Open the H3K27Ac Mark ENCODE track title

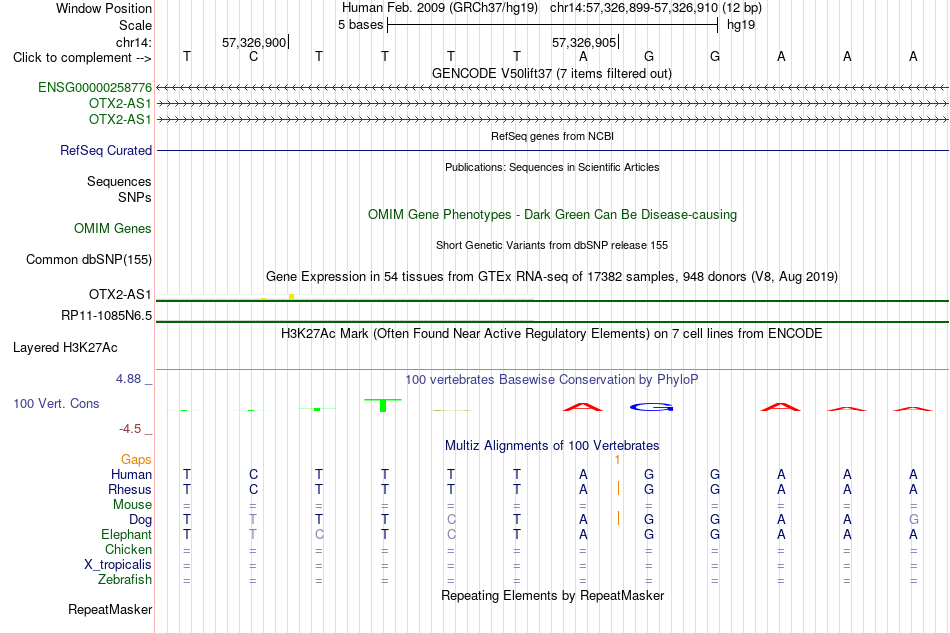pos(552,333)
